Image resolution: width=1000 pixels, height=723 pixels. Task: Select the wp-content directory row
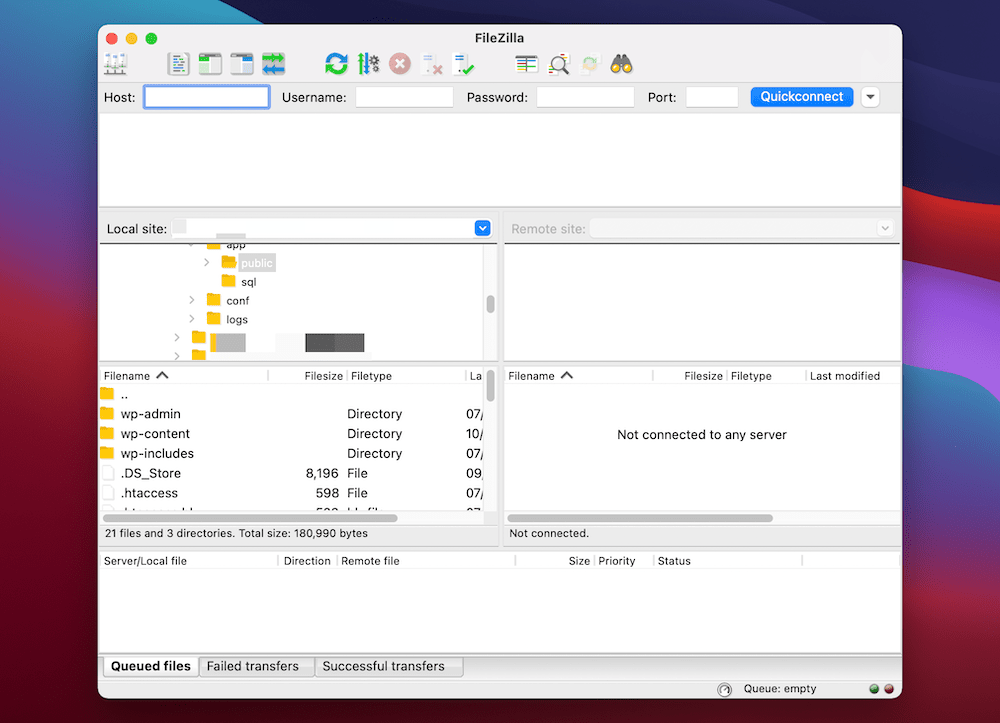coord(292,434)
